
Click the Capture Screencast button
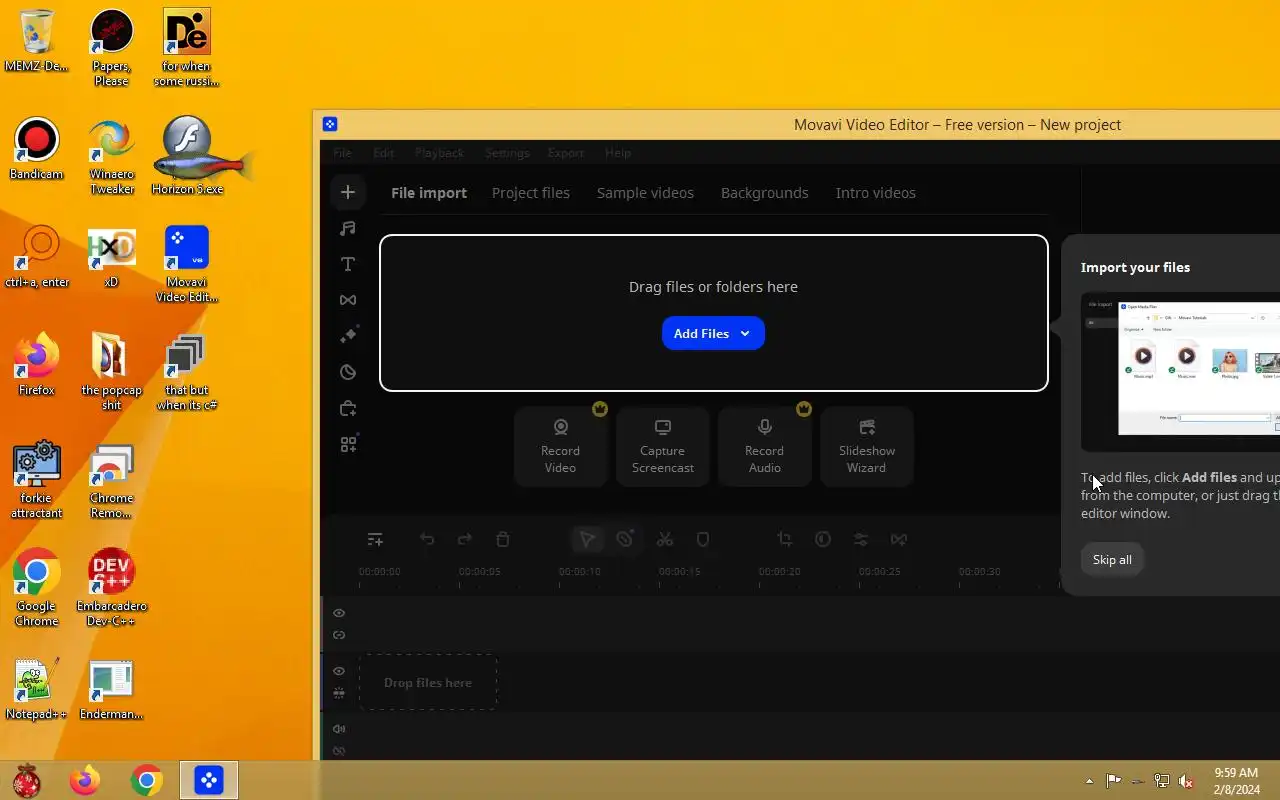coord(663,447)
